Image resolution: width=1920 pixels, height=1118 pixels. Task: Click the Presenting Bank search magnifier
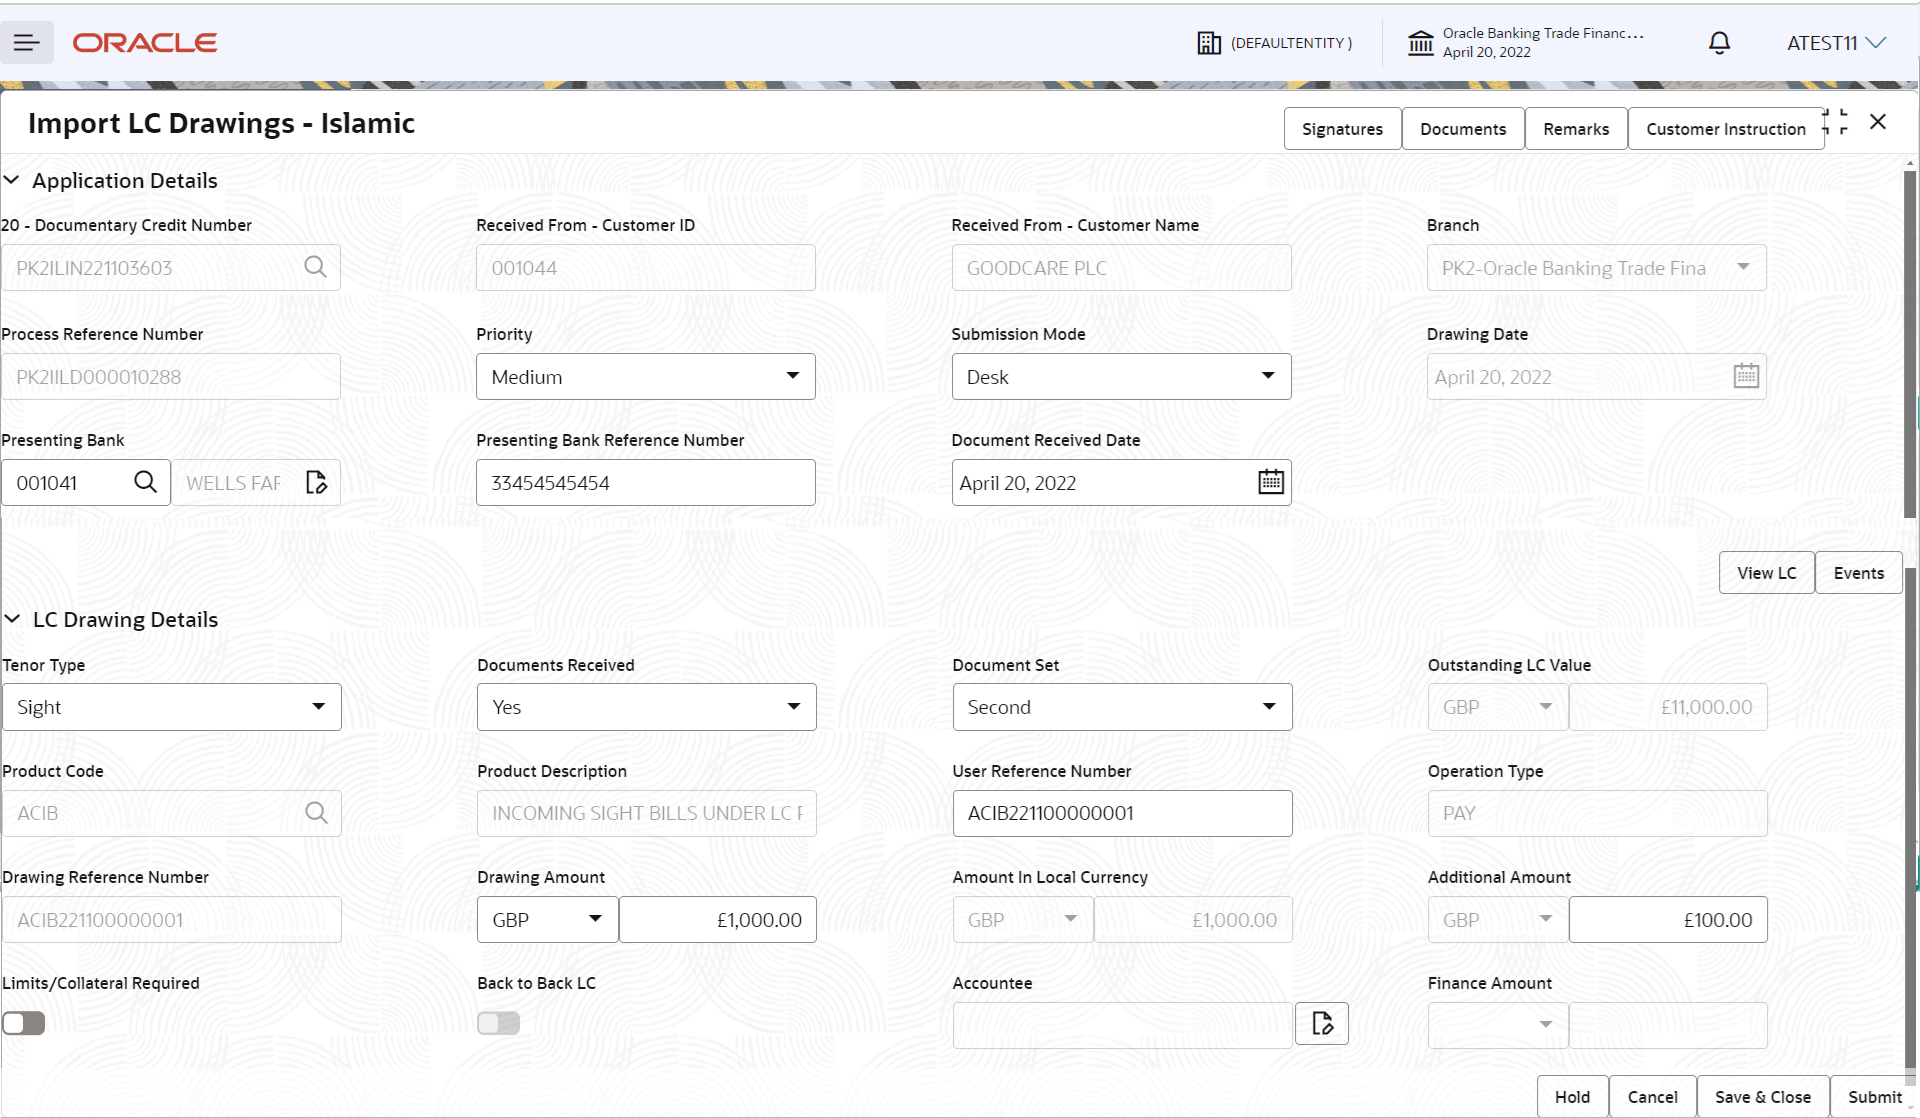[x=145, y=482]
